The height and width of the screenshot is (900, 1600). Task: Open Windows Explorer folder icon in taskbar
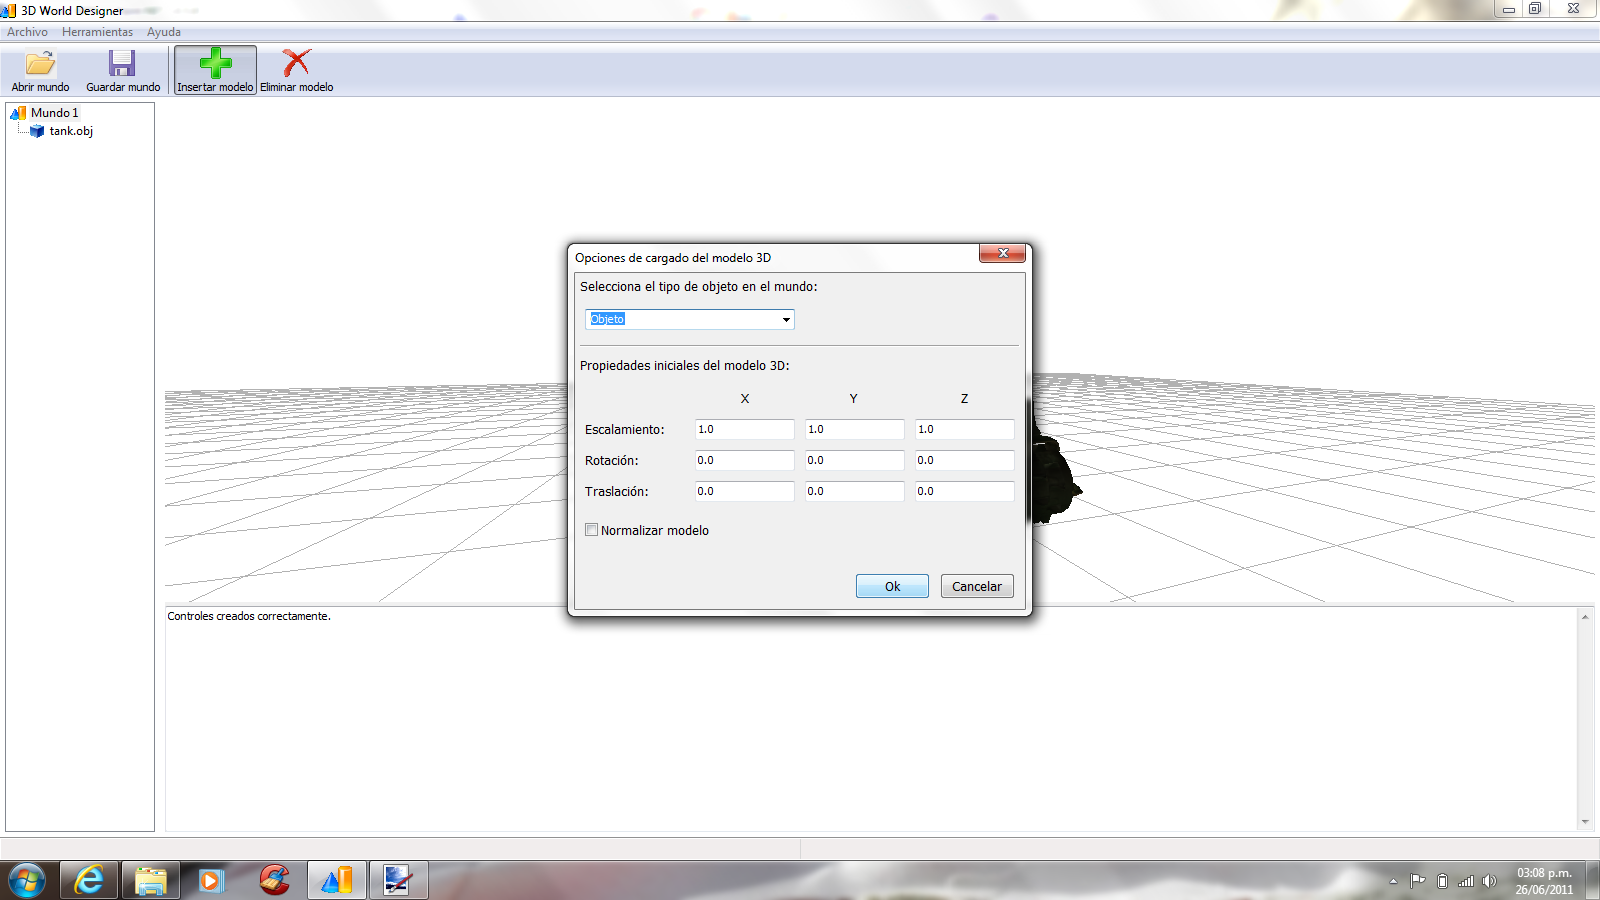(x=151, y=881)
